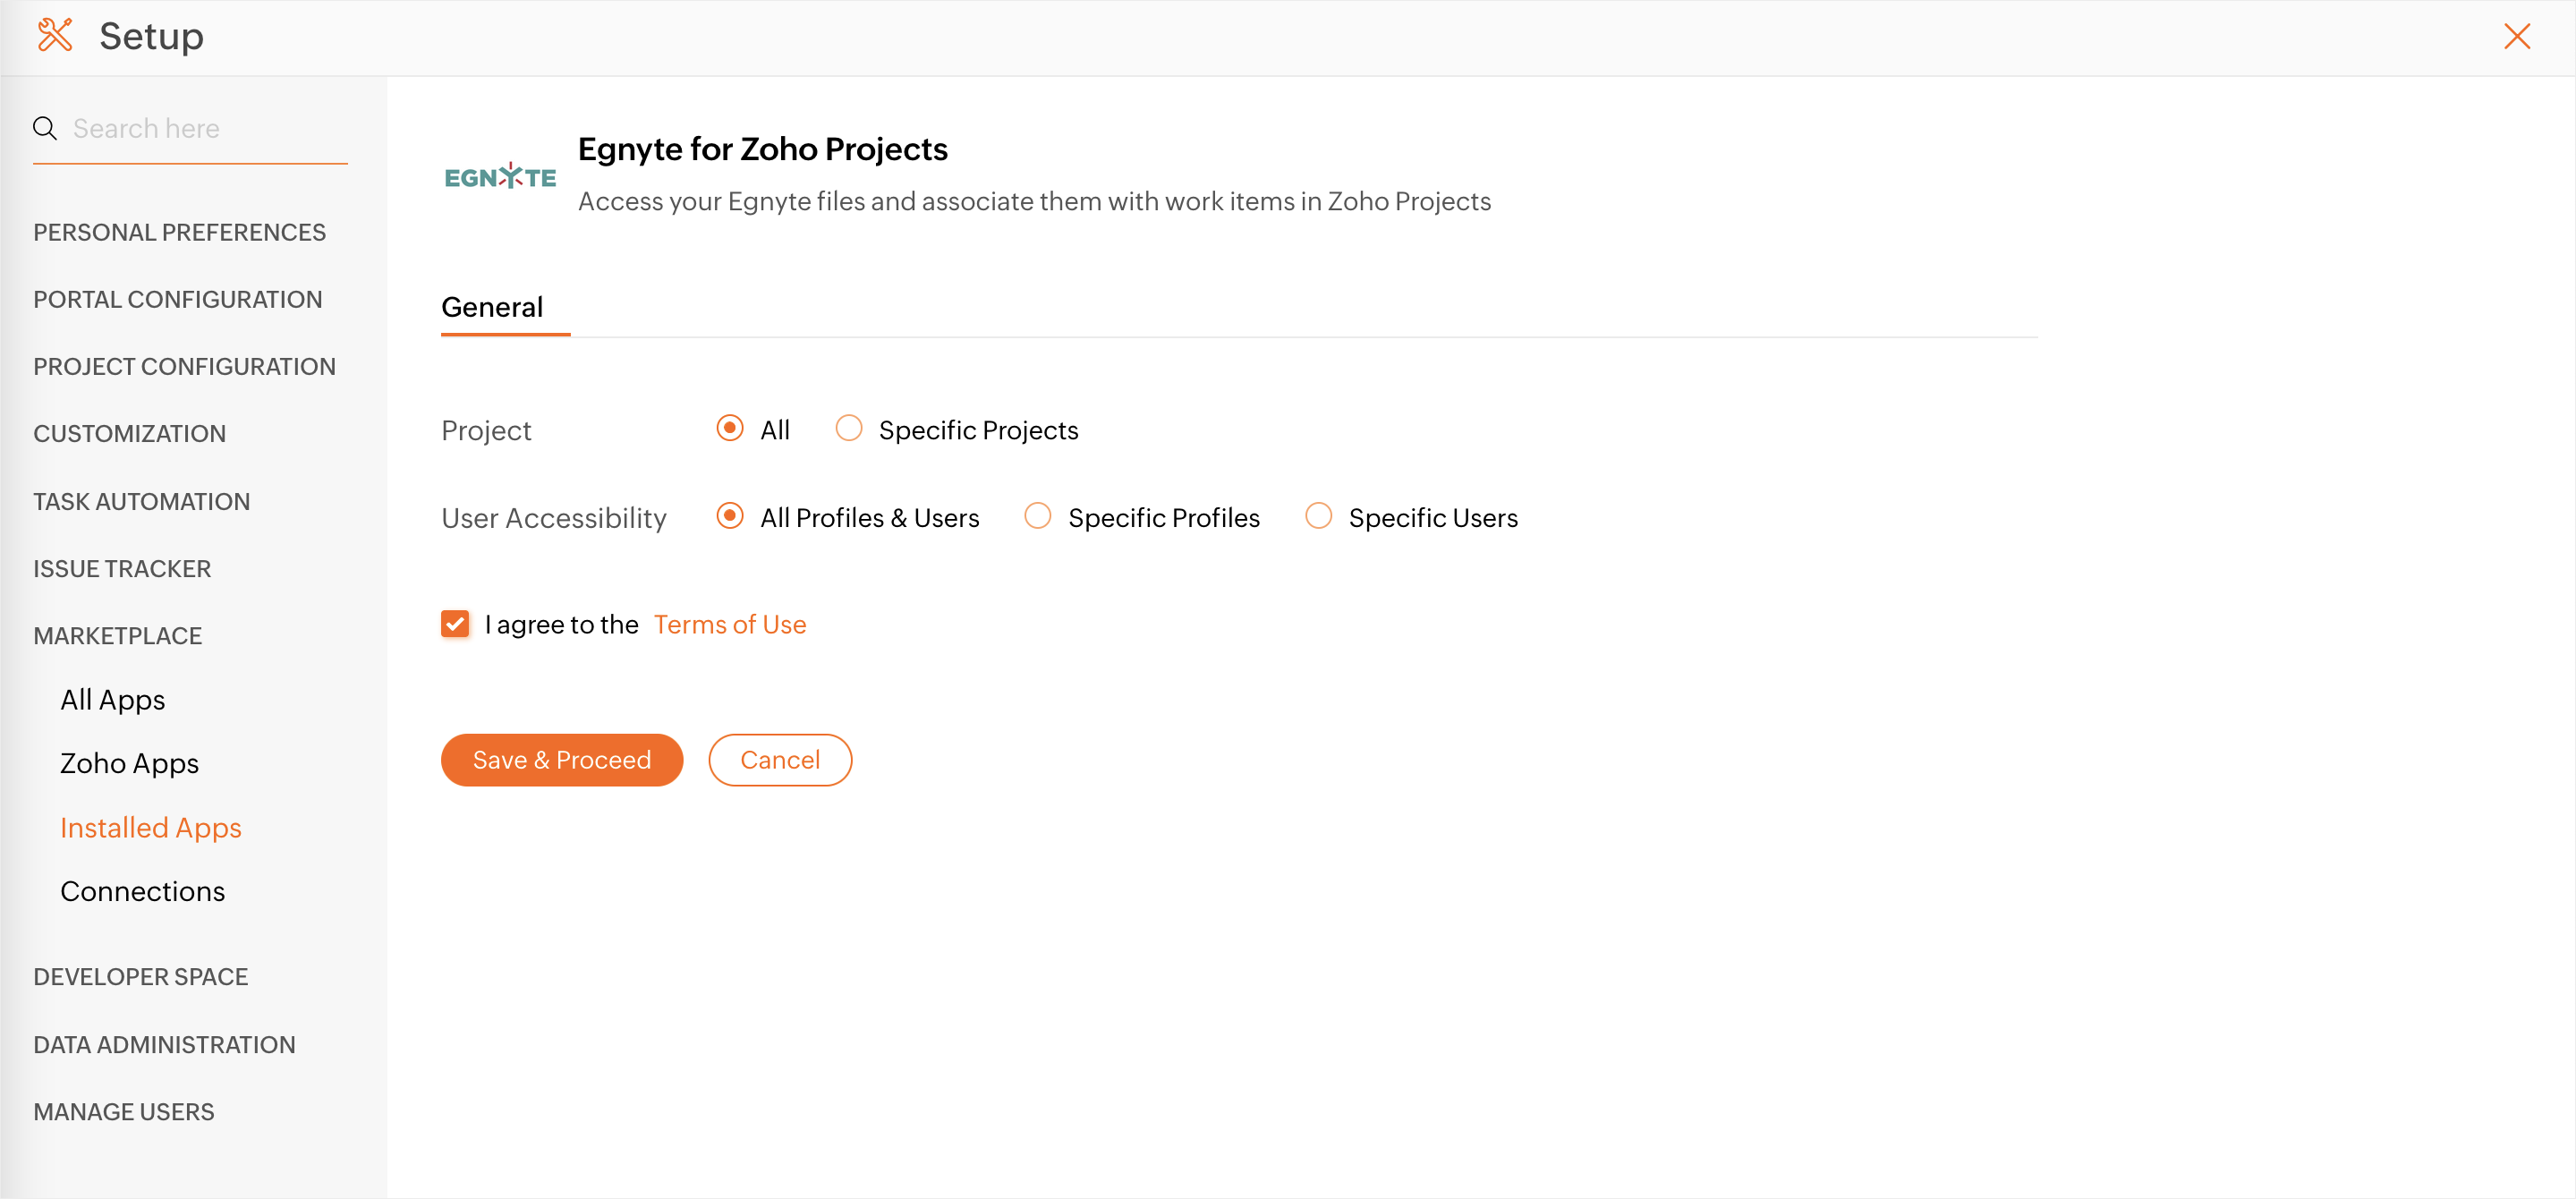Switch to the General tab
This screenshot has height=1199, width=2576.
(492, 307)
